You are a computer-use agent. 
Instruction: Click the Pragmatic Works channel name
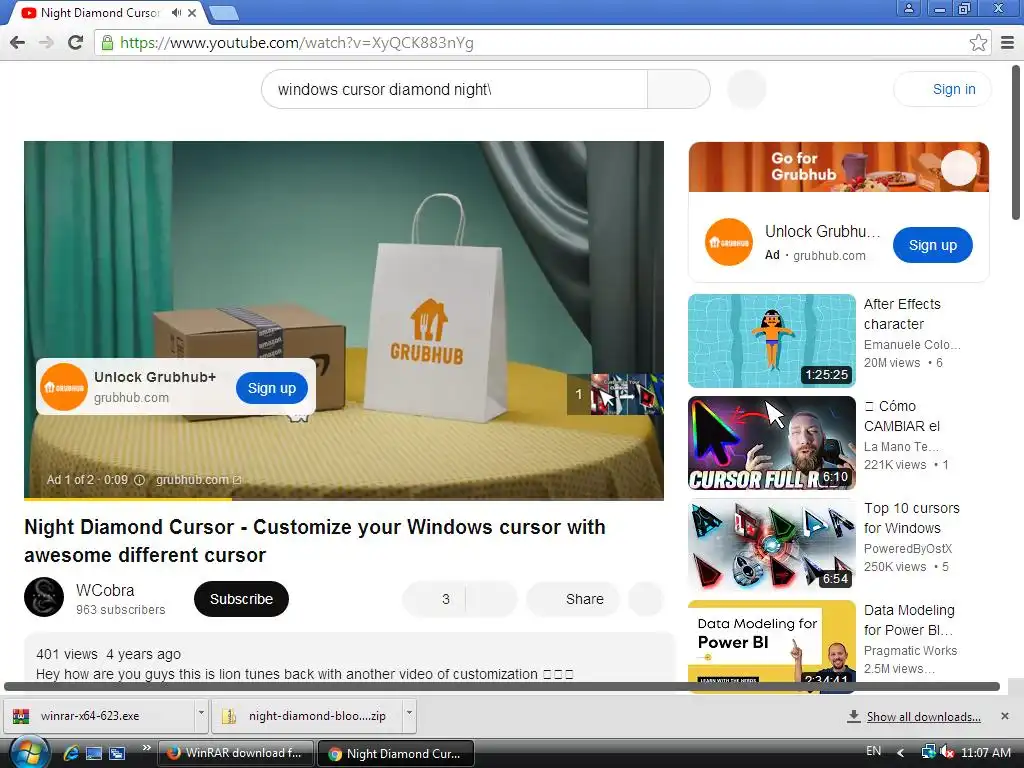[x=910, y=650]
